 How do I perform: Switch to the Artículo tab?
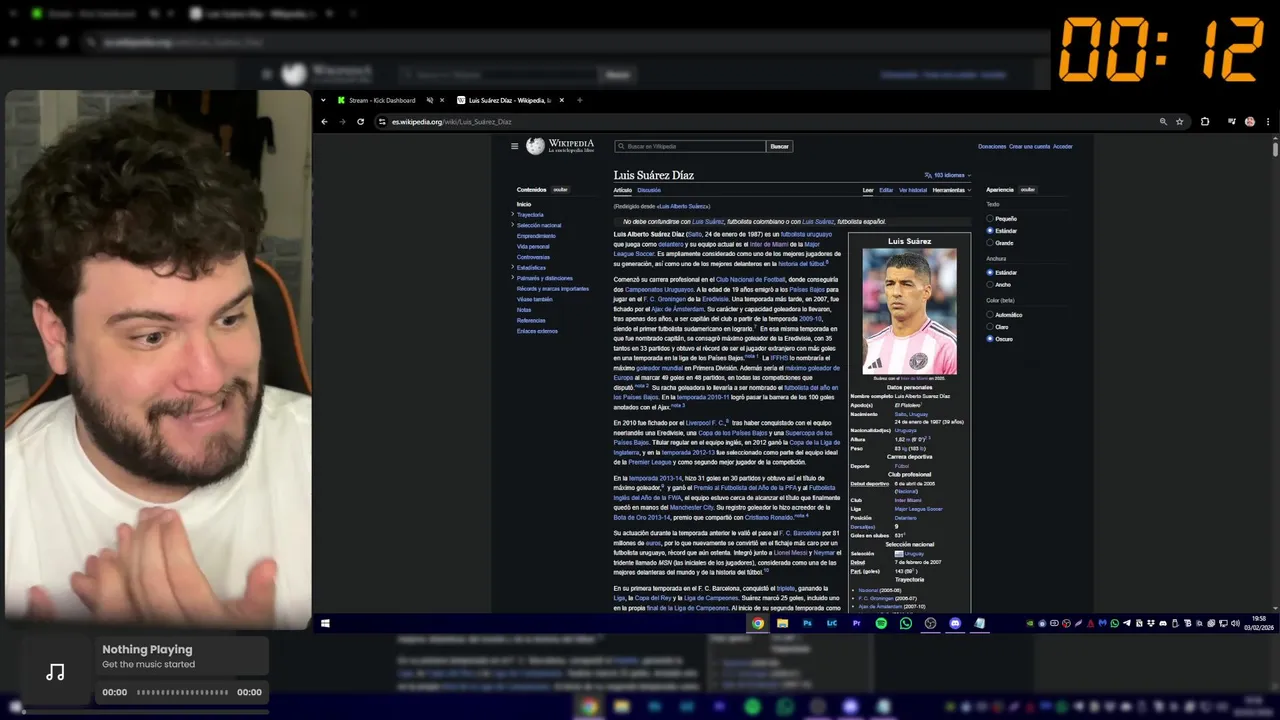coord(623,190)
